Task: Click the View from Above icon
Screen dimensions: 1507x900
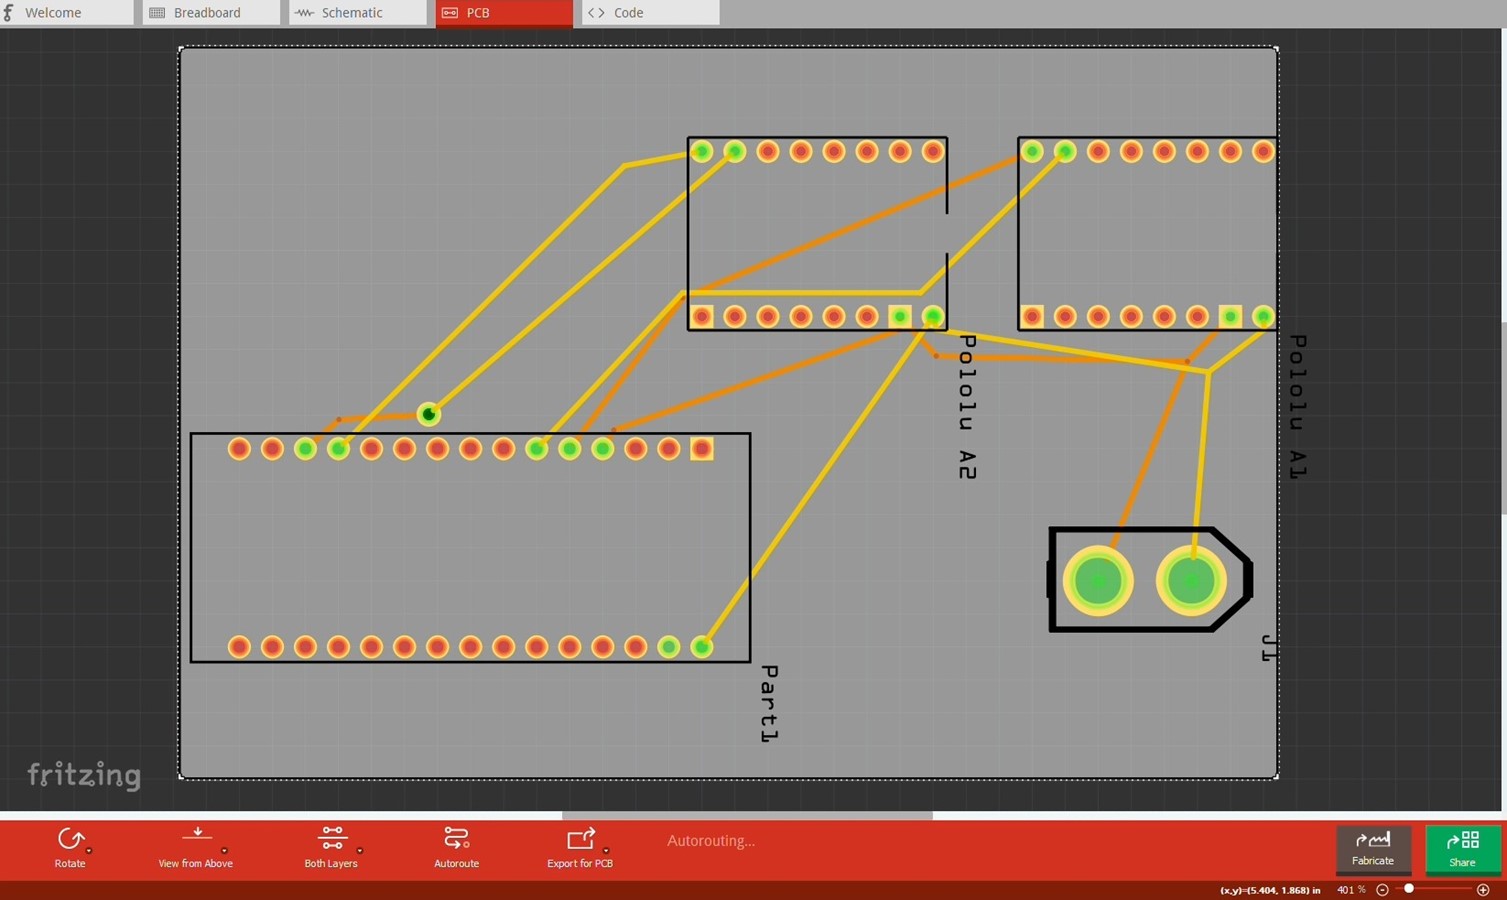Action: tap(197, 836)
